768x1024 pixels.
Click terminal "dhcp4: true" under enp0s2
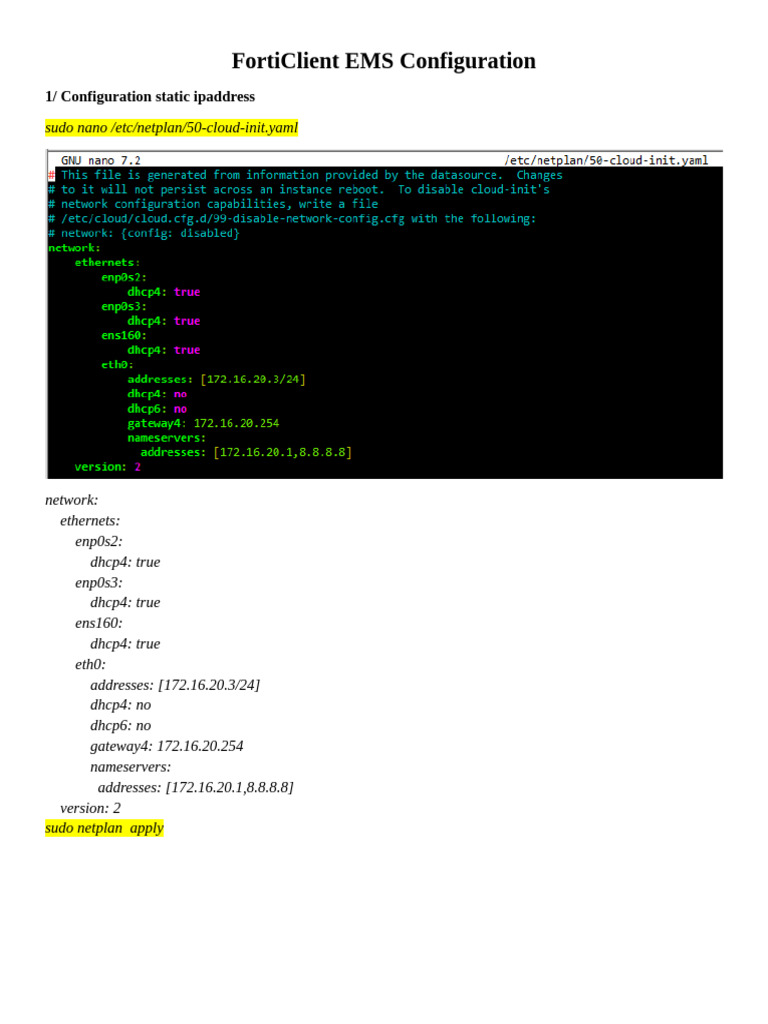164,292
